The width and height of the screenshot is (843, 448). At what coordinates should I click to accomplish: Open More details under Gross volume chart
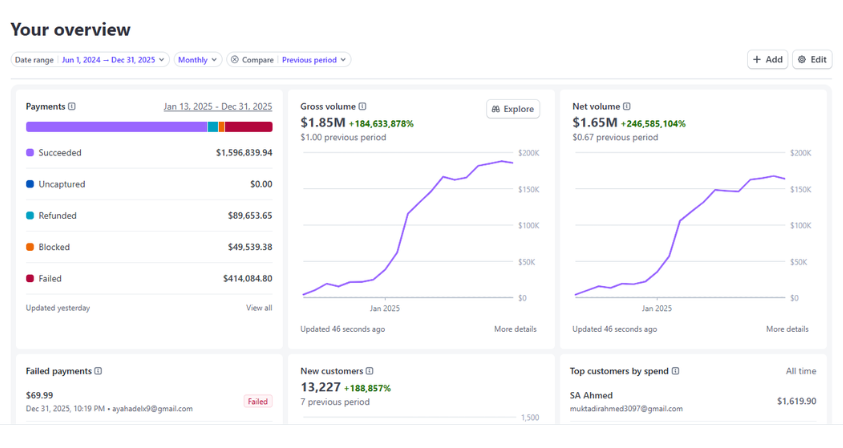click(515, 329)
